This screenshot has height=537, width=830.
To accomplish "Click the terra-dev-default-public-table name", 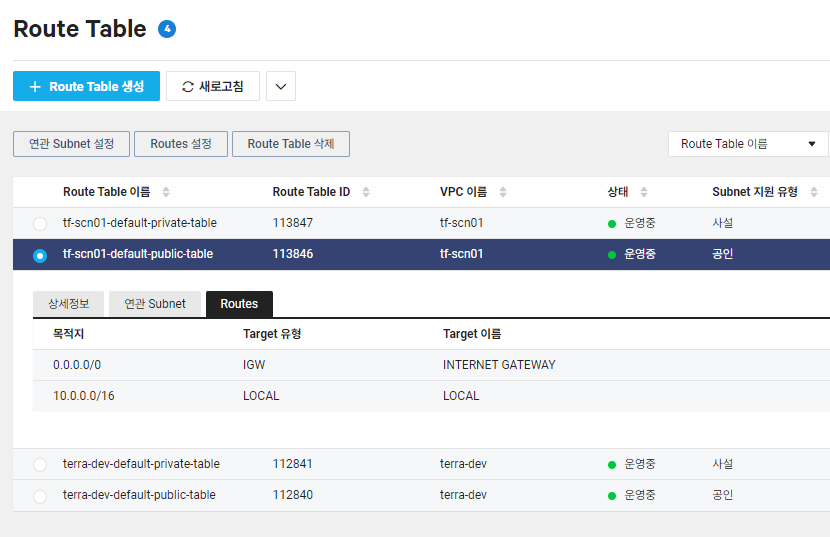I will tap(139, 495).
